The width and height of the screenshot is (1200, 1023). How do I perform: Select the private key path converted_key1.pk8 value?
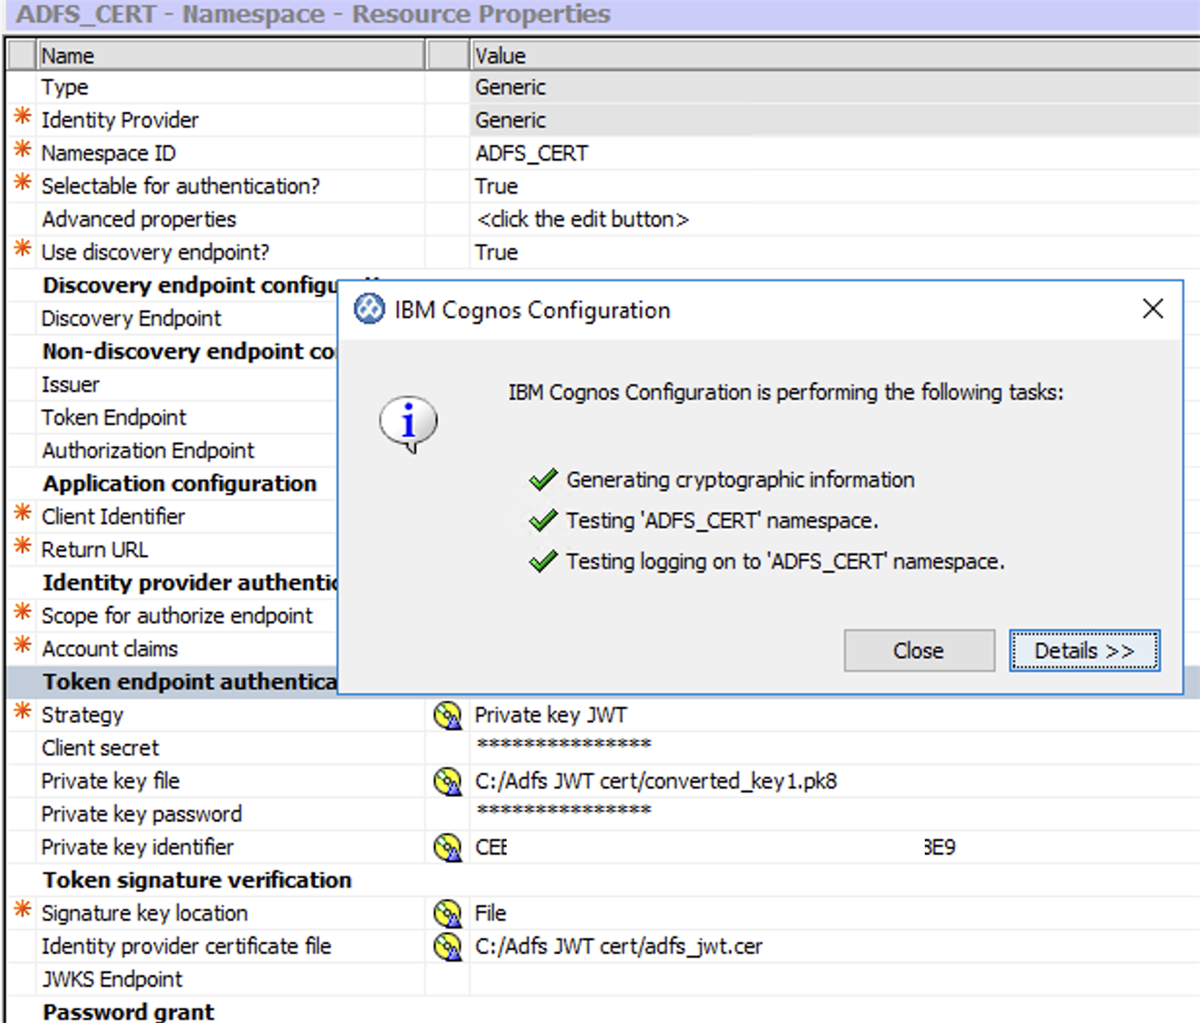click(656, 781)
